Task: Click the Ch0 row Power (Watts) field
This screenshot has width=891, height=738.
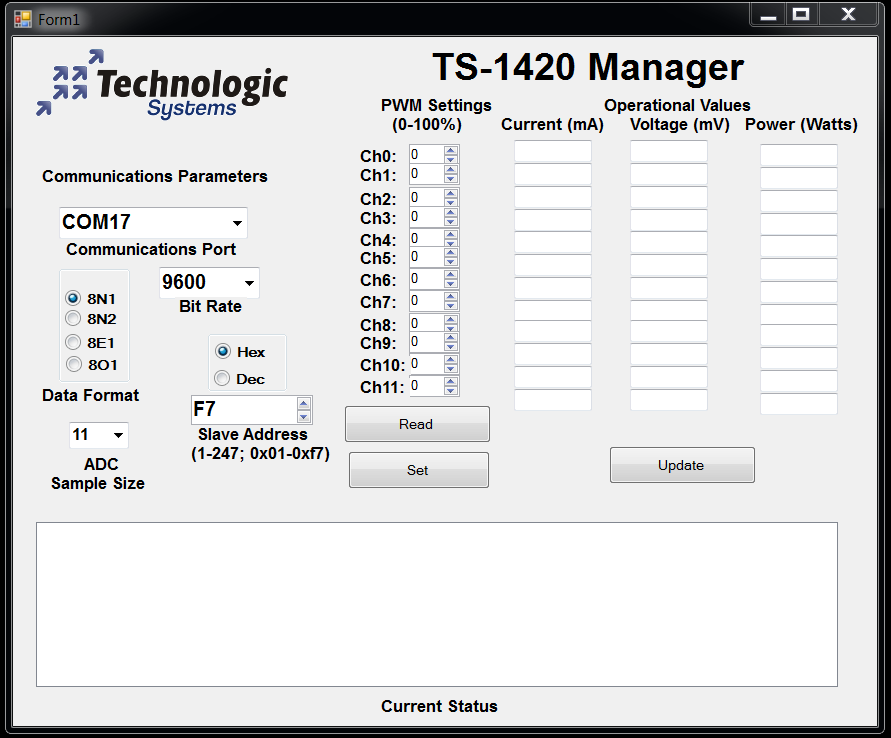Action: click(799, 155)
